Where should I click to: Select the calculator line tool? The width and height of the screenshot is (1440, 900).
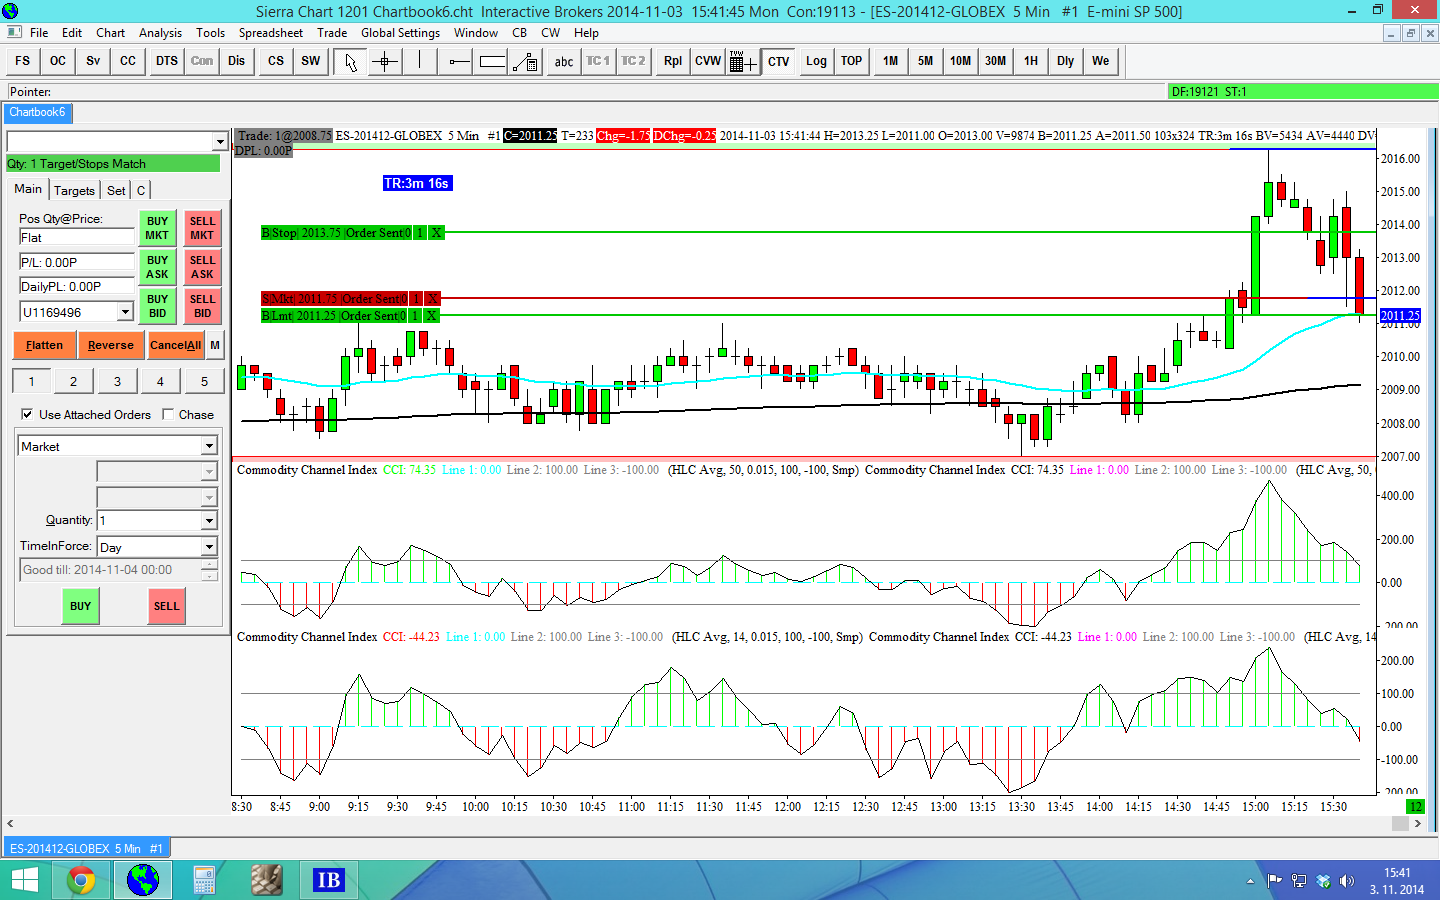(x=526, y=61)
